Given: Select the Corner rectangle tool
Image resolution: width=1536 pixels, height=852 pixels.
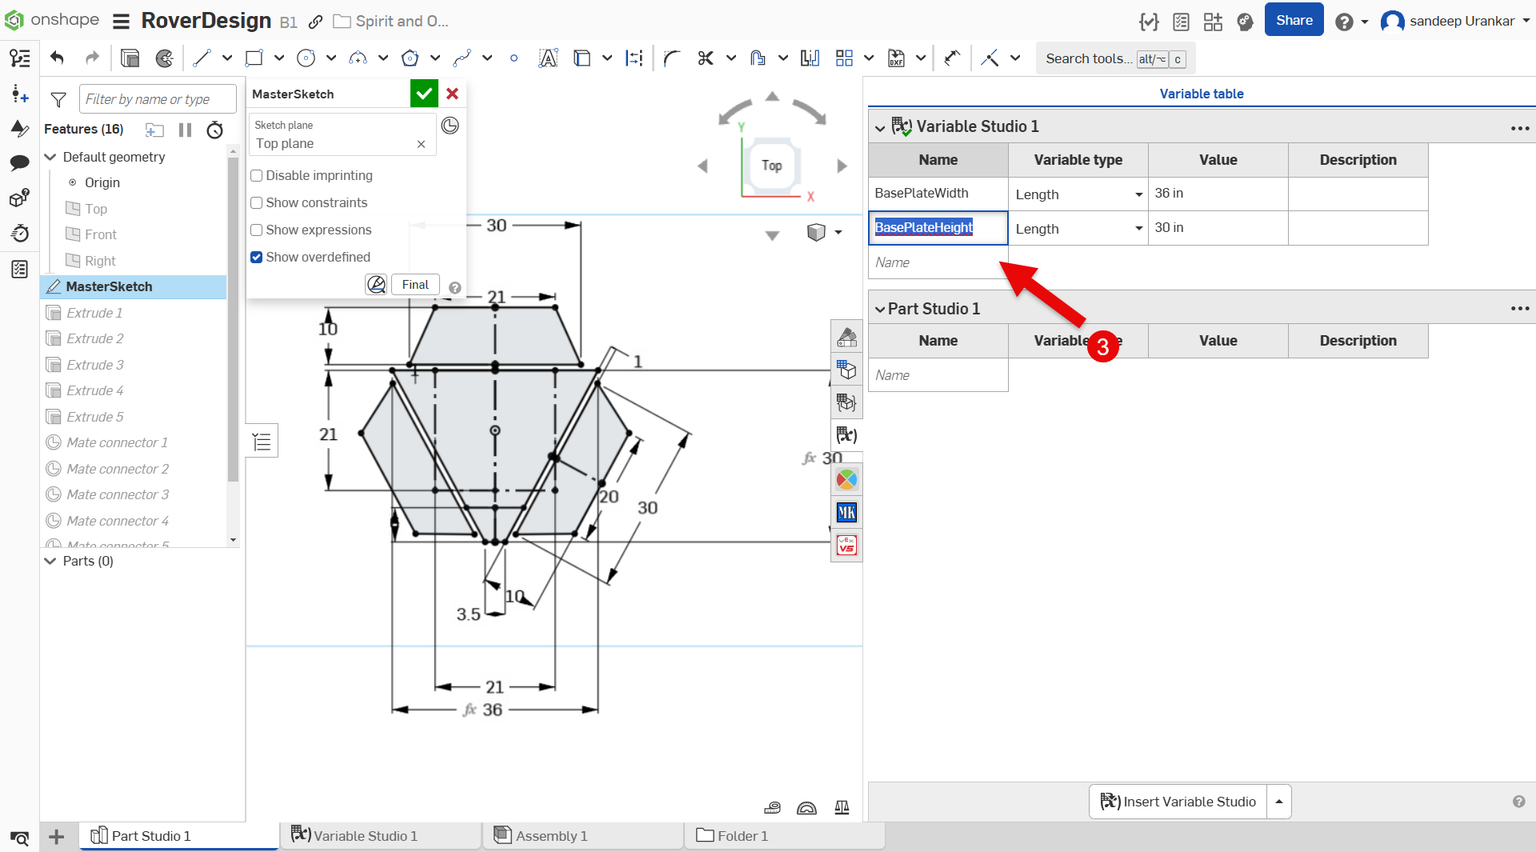Looking at the screenshot, I should click(253, 57).
